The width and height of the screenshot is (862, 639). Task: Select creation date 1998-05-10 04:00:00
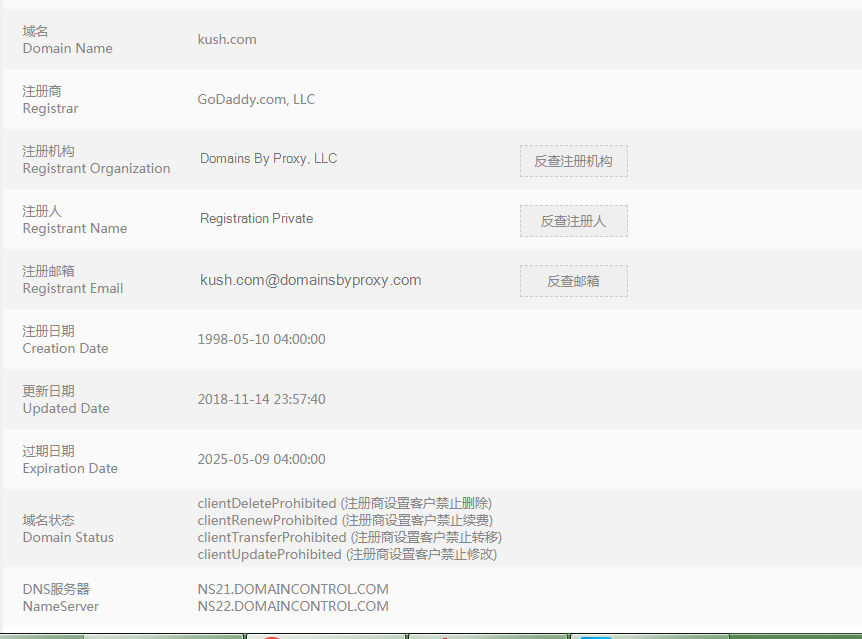(x=262, y=339)
